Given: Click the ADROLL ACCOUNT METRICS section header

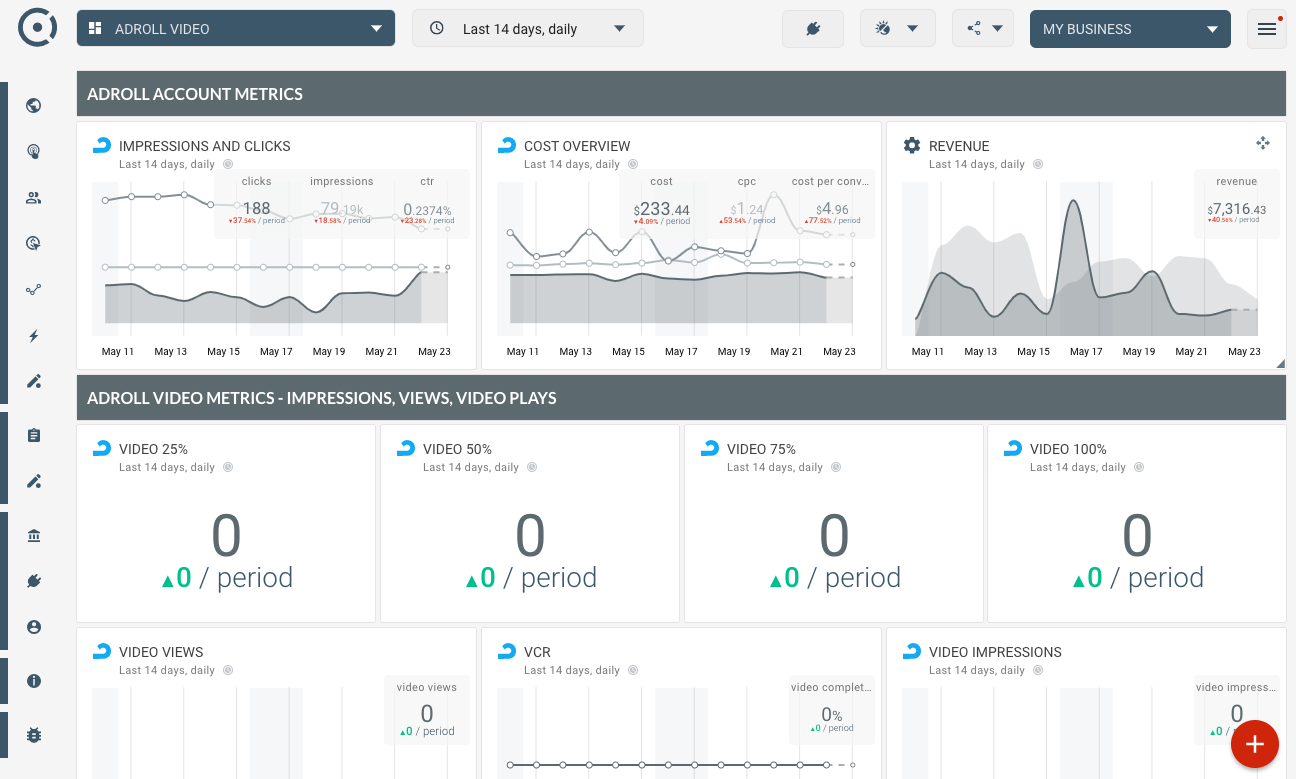Looking at the screenshot, I should (x=681, y=94).
